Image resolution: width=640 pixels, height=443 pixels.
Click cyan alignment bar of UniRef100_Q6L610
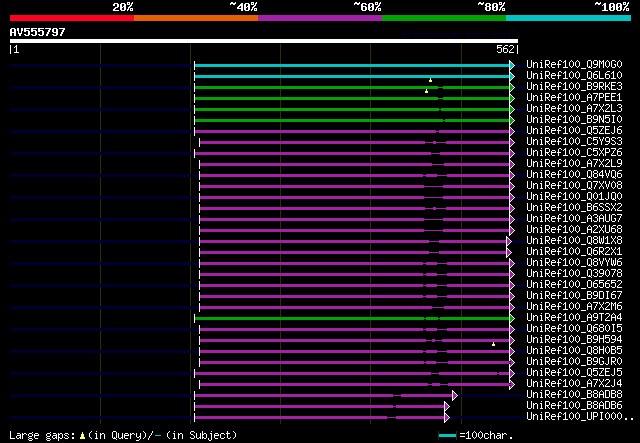tap(352, 76)
